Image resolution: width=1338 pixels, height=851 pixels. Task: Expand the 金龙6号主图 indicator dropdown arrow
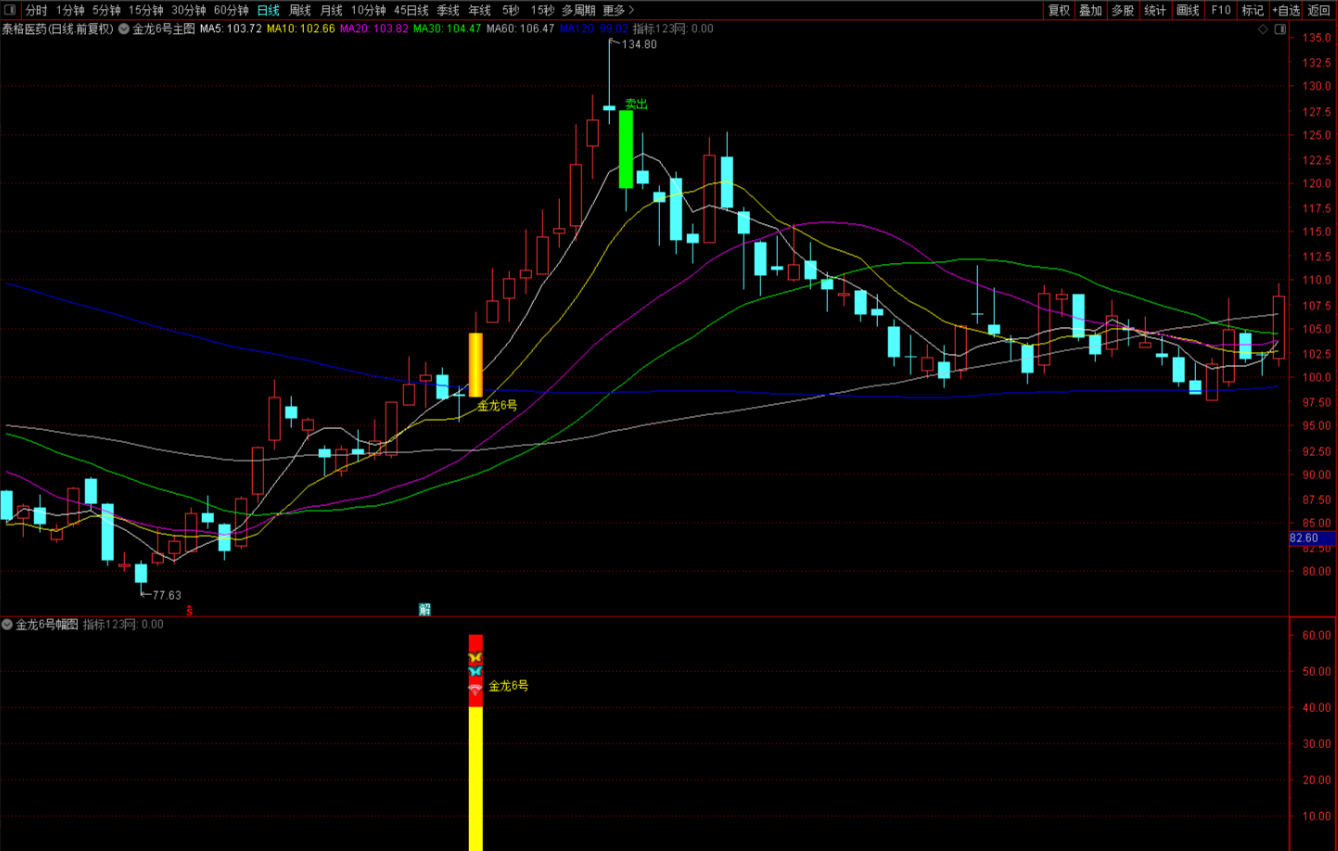[x=124, y=29]
